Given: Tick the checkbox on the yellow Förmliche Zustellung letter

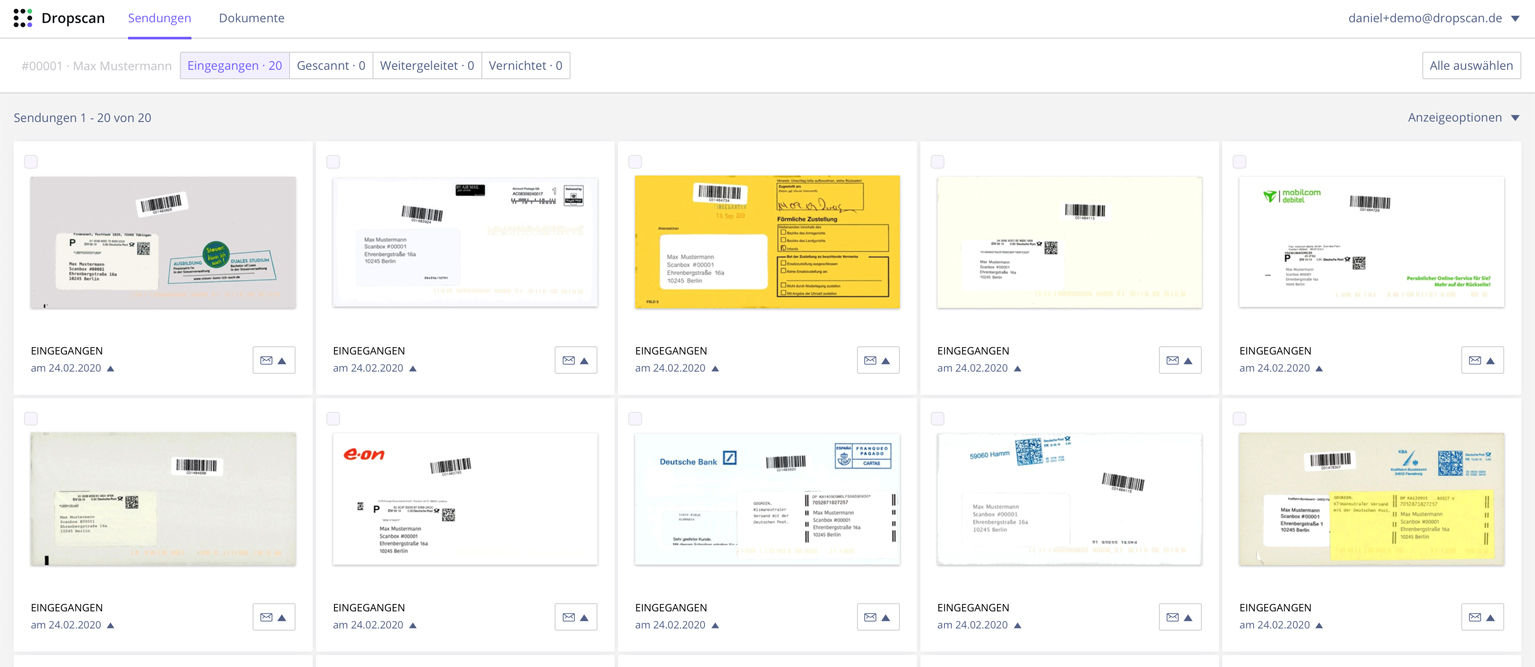Looking at the screenshot, I should click(635, 162).
